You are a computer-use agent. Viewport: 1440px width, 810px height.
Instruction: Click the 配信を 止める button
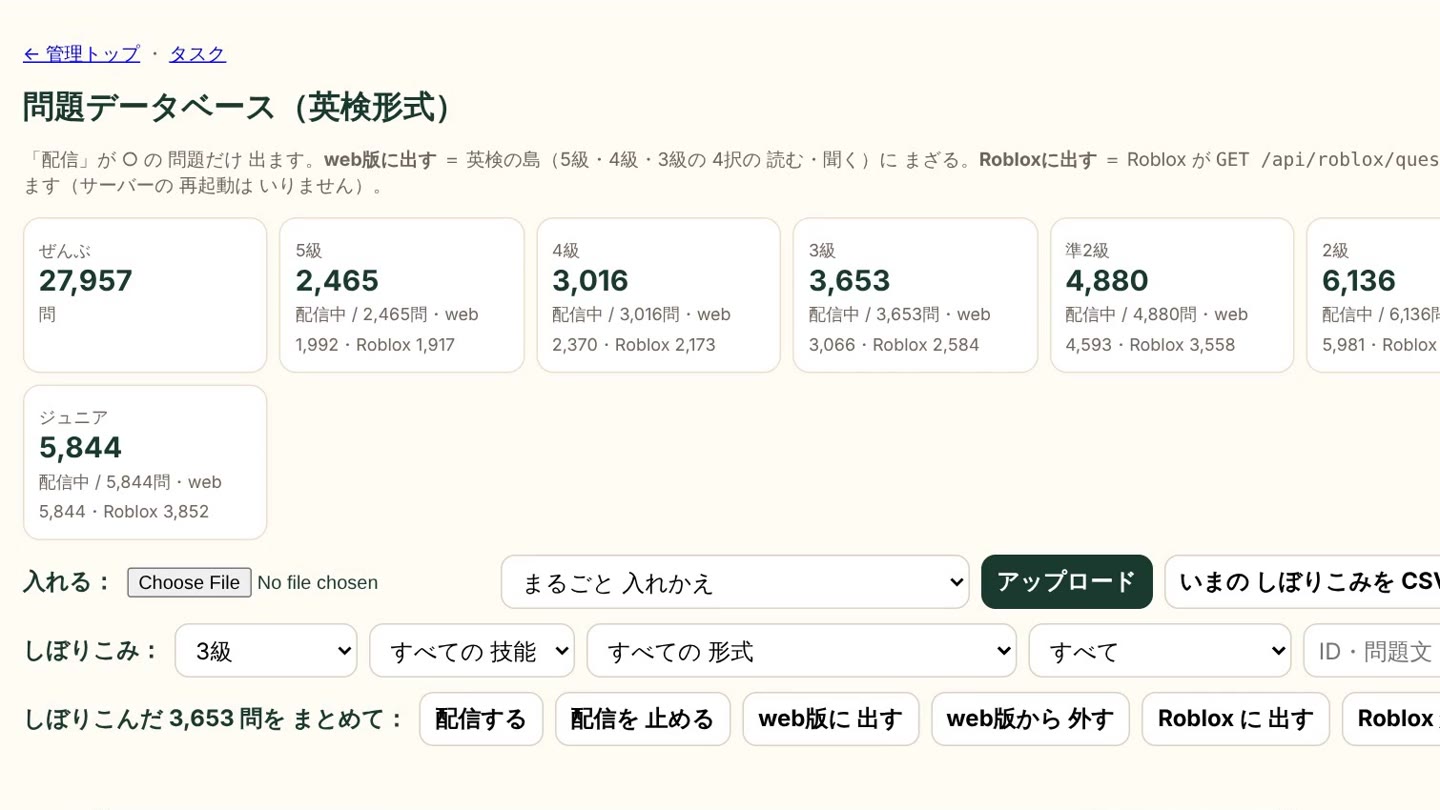pos(643,719)
